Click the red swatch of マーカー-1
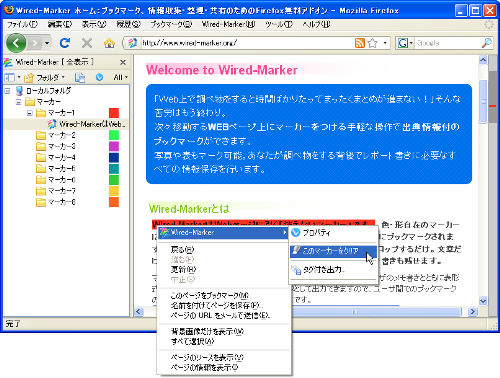Screen dimensions: 500x378 (114, 113)
